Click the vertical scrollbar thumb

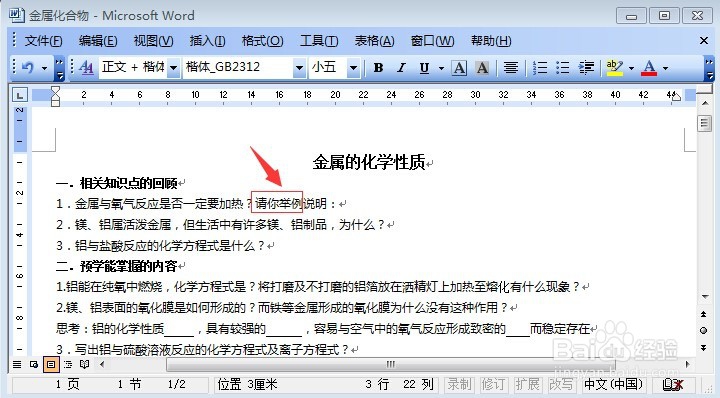[x=705, y=123]
